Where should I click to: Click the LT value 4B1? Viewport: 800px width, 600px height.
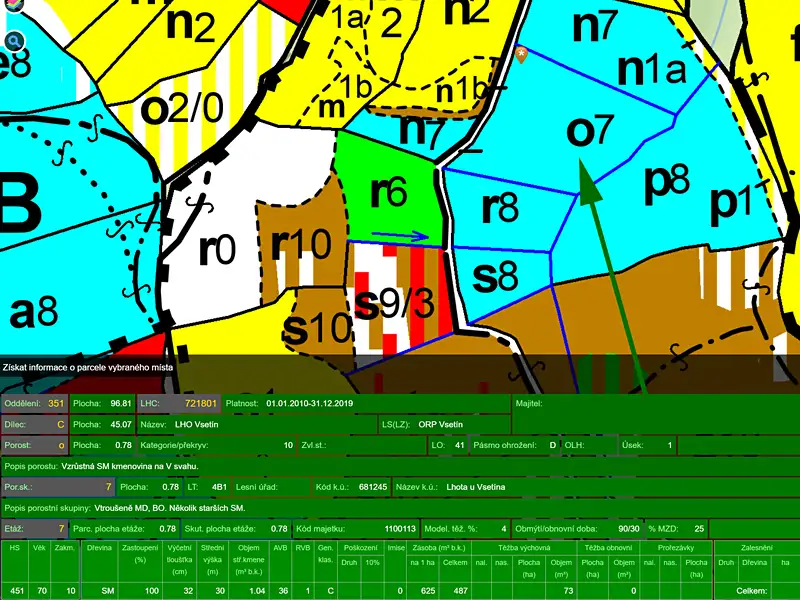coord(219,487)
